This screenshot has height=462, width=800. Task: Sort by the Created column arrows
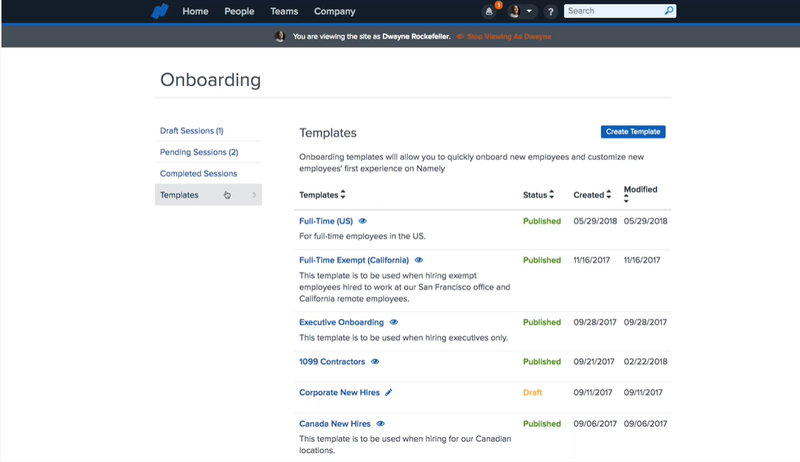tap(609, 195)
